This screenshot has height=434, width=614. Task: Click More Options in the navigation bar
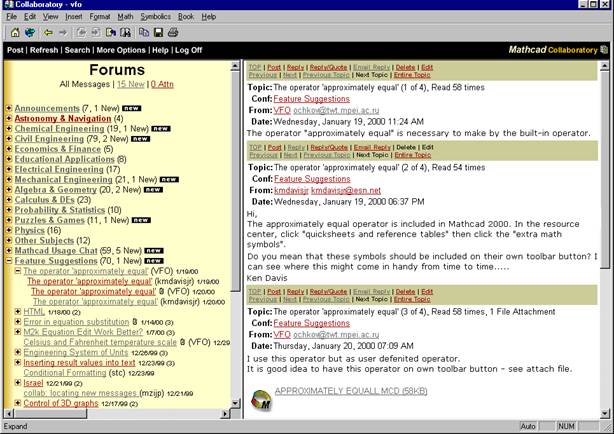point(121,50)
